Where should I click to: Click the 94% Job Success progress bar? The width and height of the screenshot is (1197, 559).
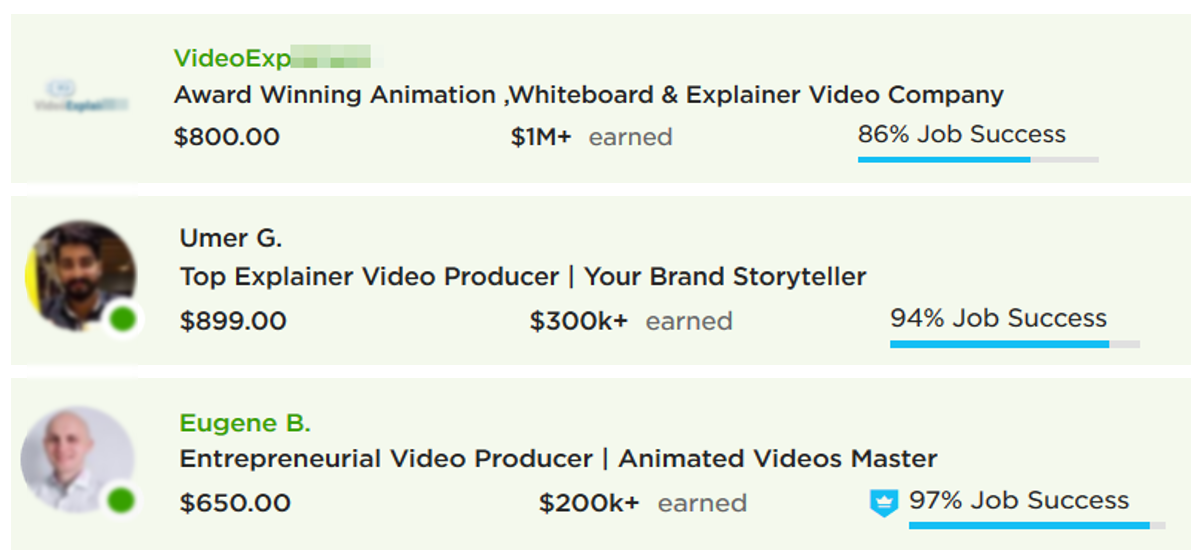click(1015, 344)
